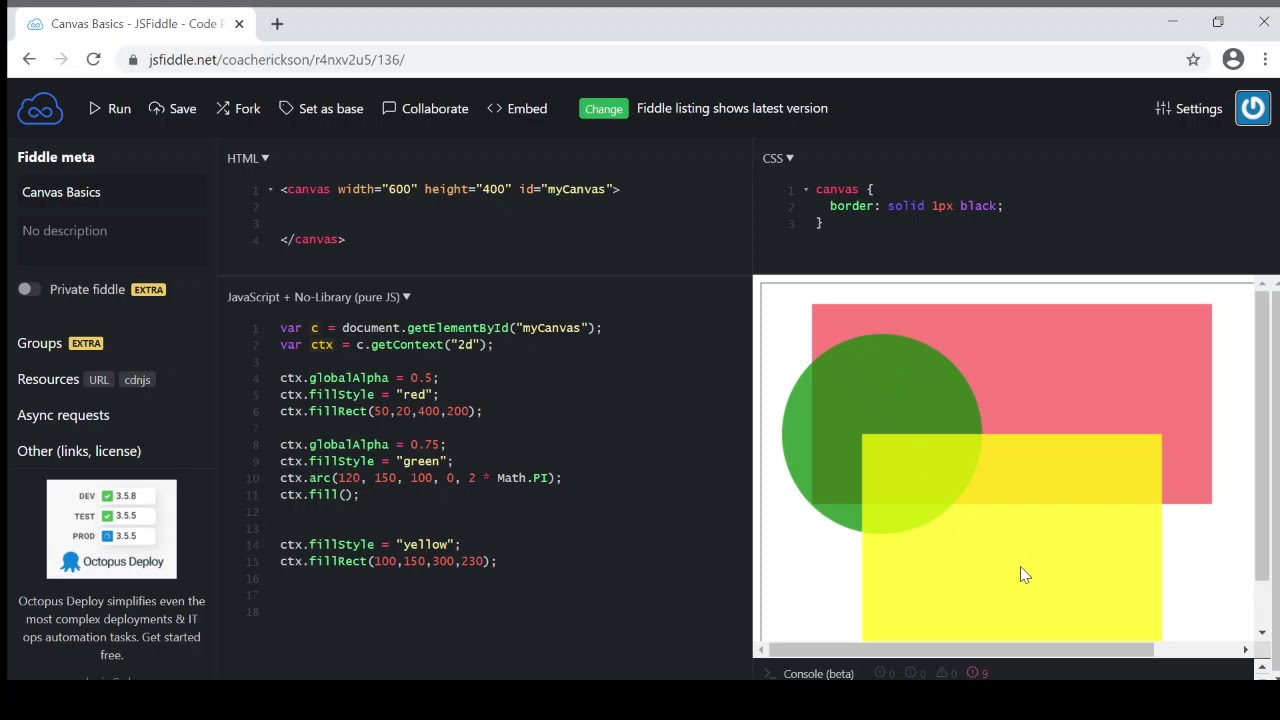This screenshot has height=720, width=1280.
Task: Reload the browser page
Action: (x=93, y=60)
